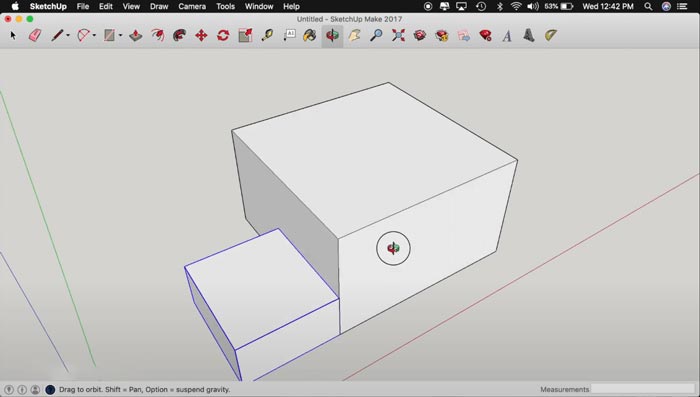The height and width of the screenshot is (397, 700).
Task: Click the Measurements input box
Action: tap(643, 389)
